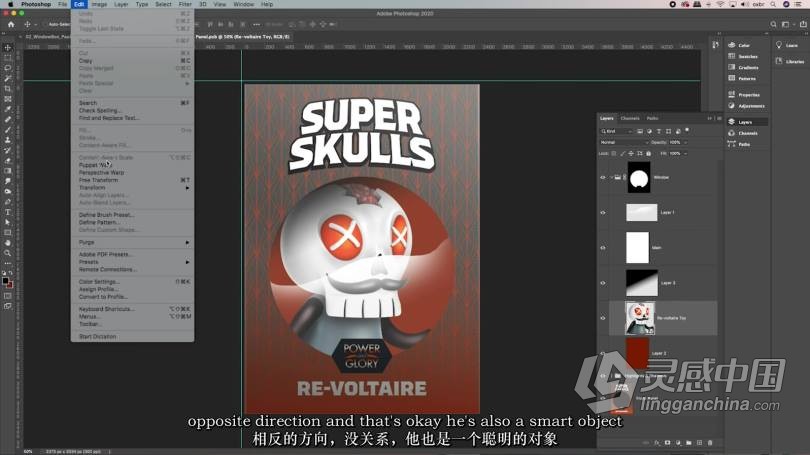
Task: Hide the Layer 1 layer
Action: click(x=602, y=212)
